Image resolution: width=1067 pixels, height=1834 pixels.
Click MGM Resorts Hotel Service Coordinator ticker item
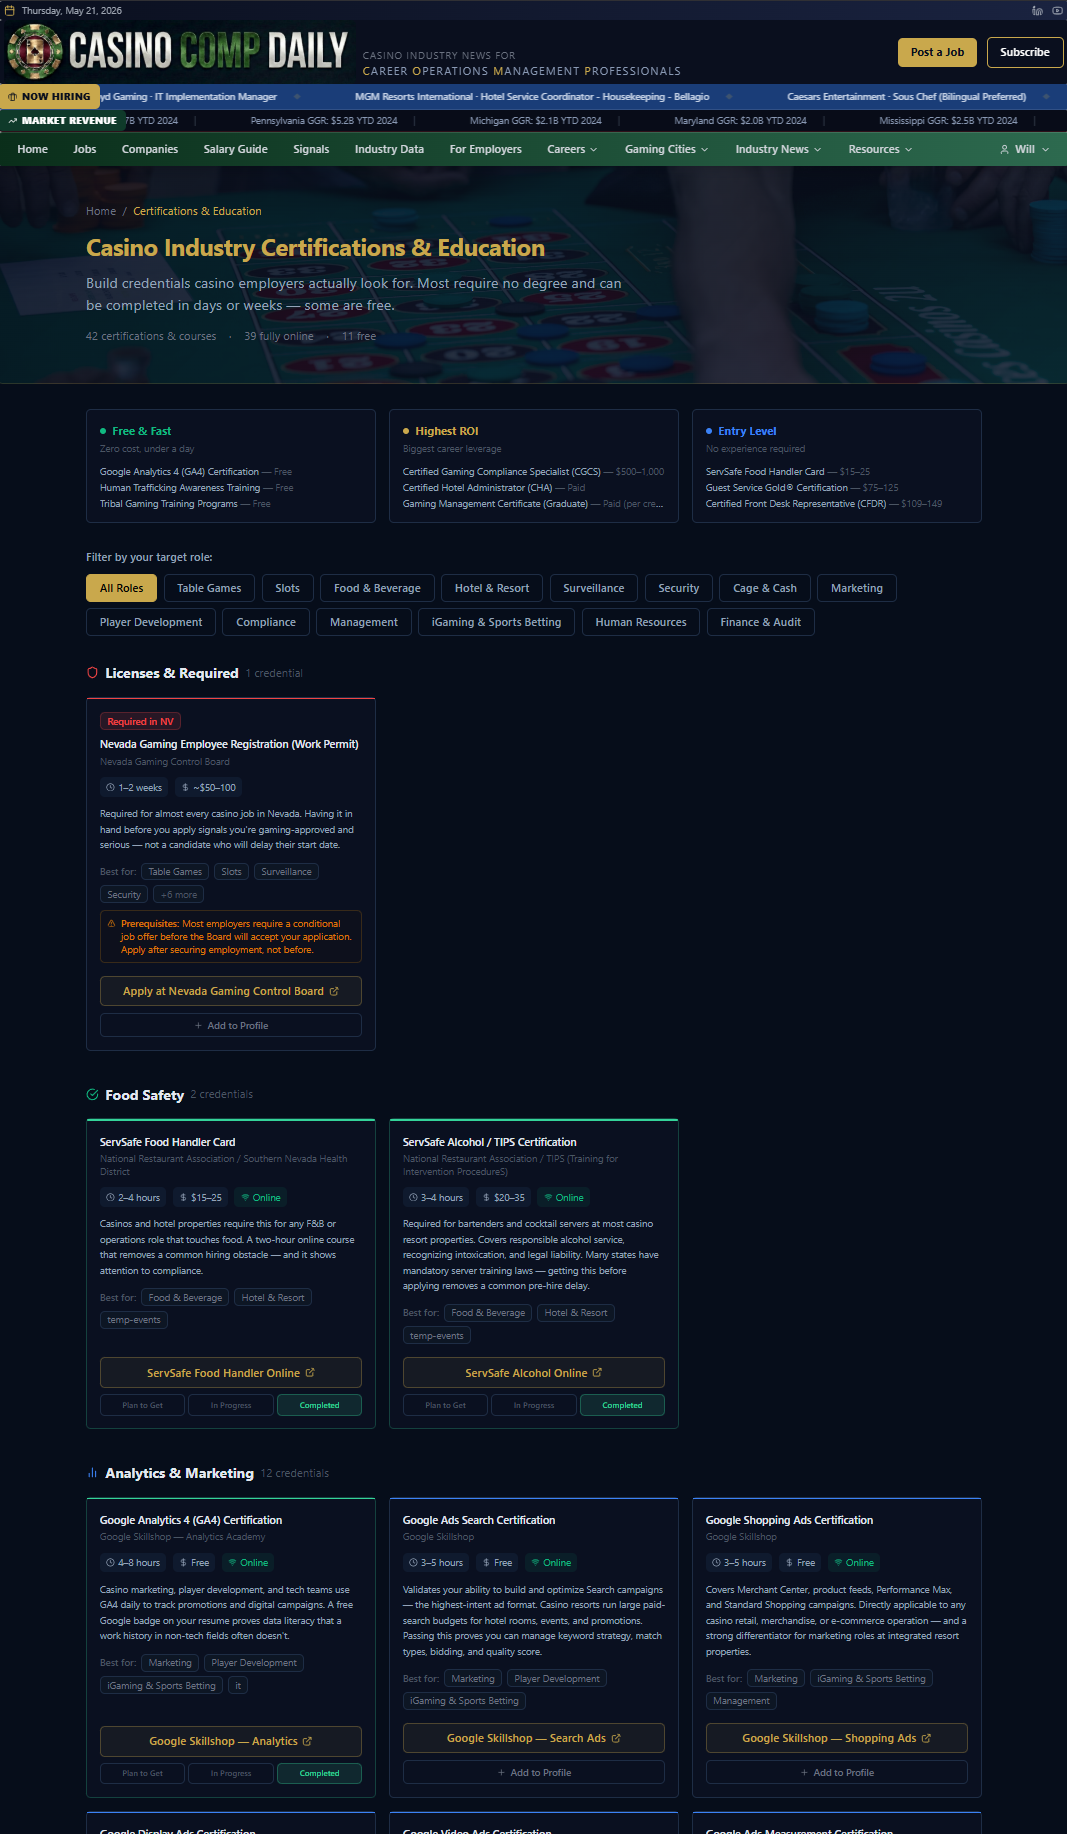click(x=532, y=97)
